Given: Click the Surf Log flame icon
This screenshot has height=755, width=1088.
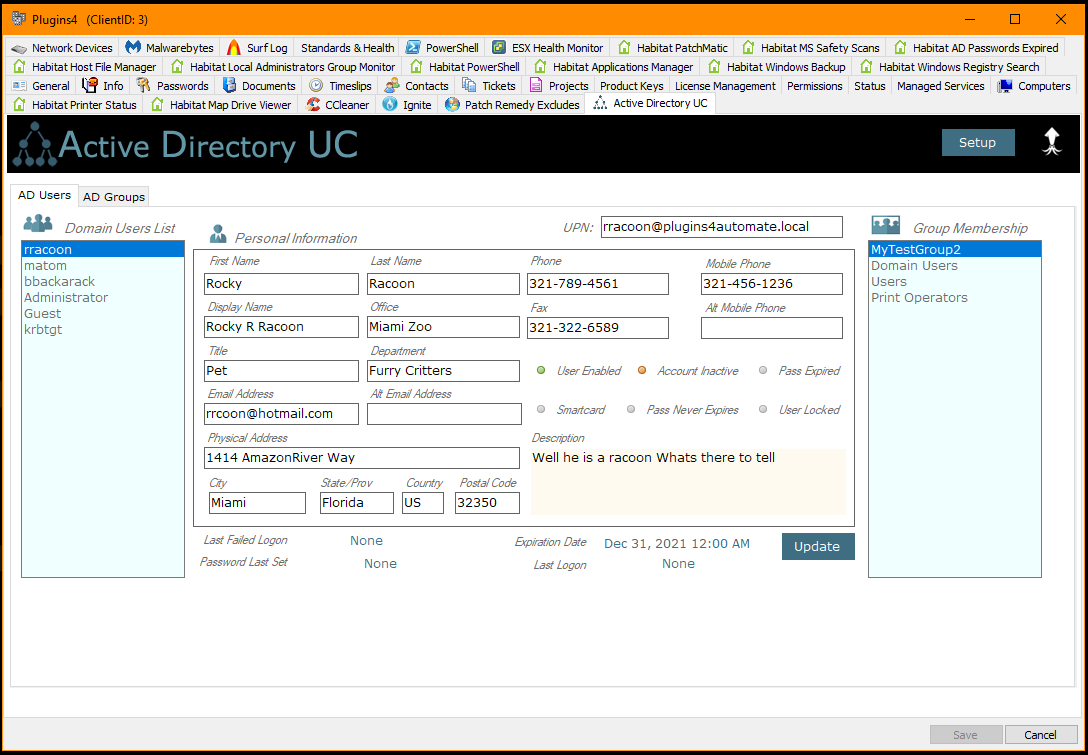Looking at the screenshot, I should (x=234, y=48).
